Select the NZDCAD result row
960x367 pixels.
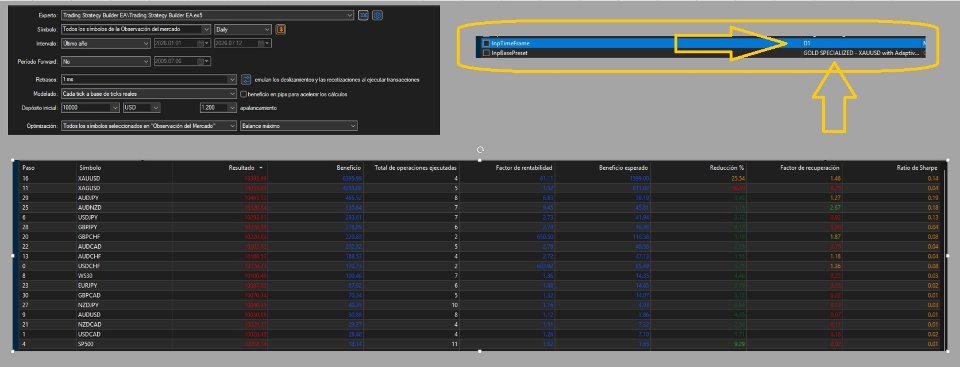480,324
